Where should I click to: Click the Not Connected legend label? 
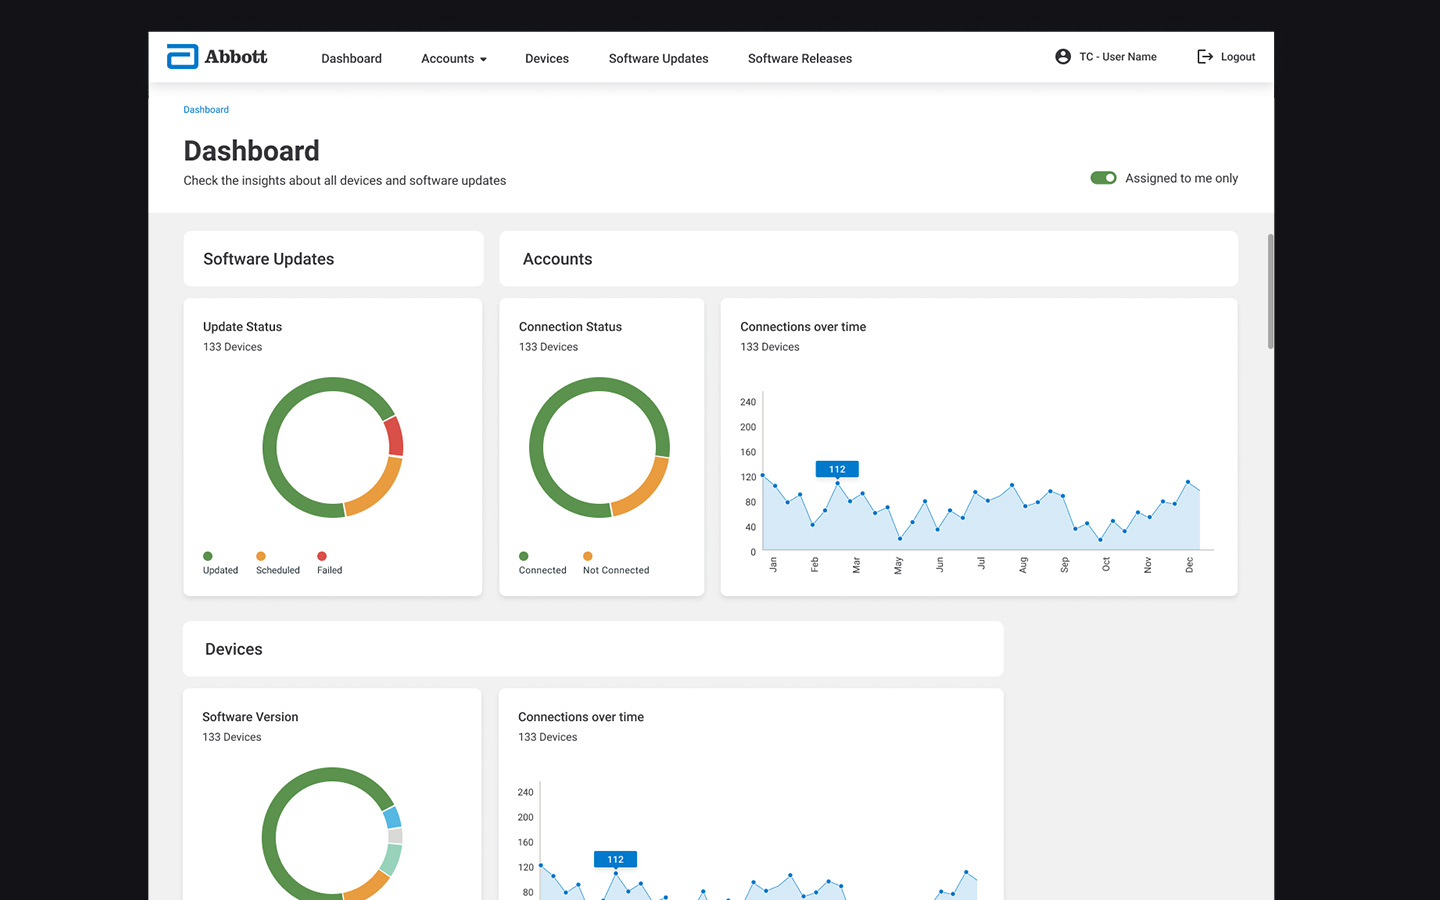click(x=616, y=570)
